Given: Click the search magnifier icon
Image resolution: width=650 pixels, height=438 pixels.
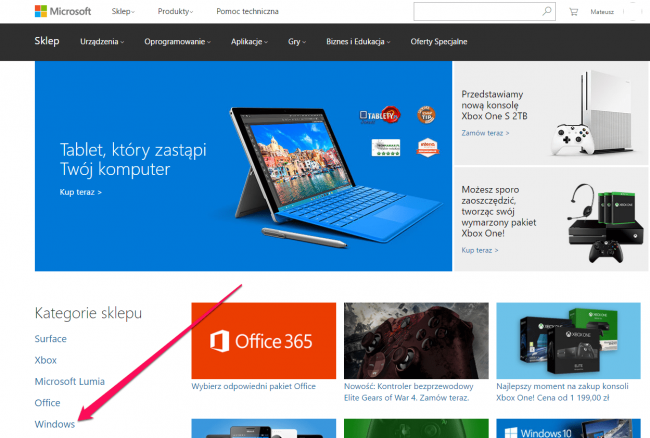Looking at the screenshot, I should (547, 11).
